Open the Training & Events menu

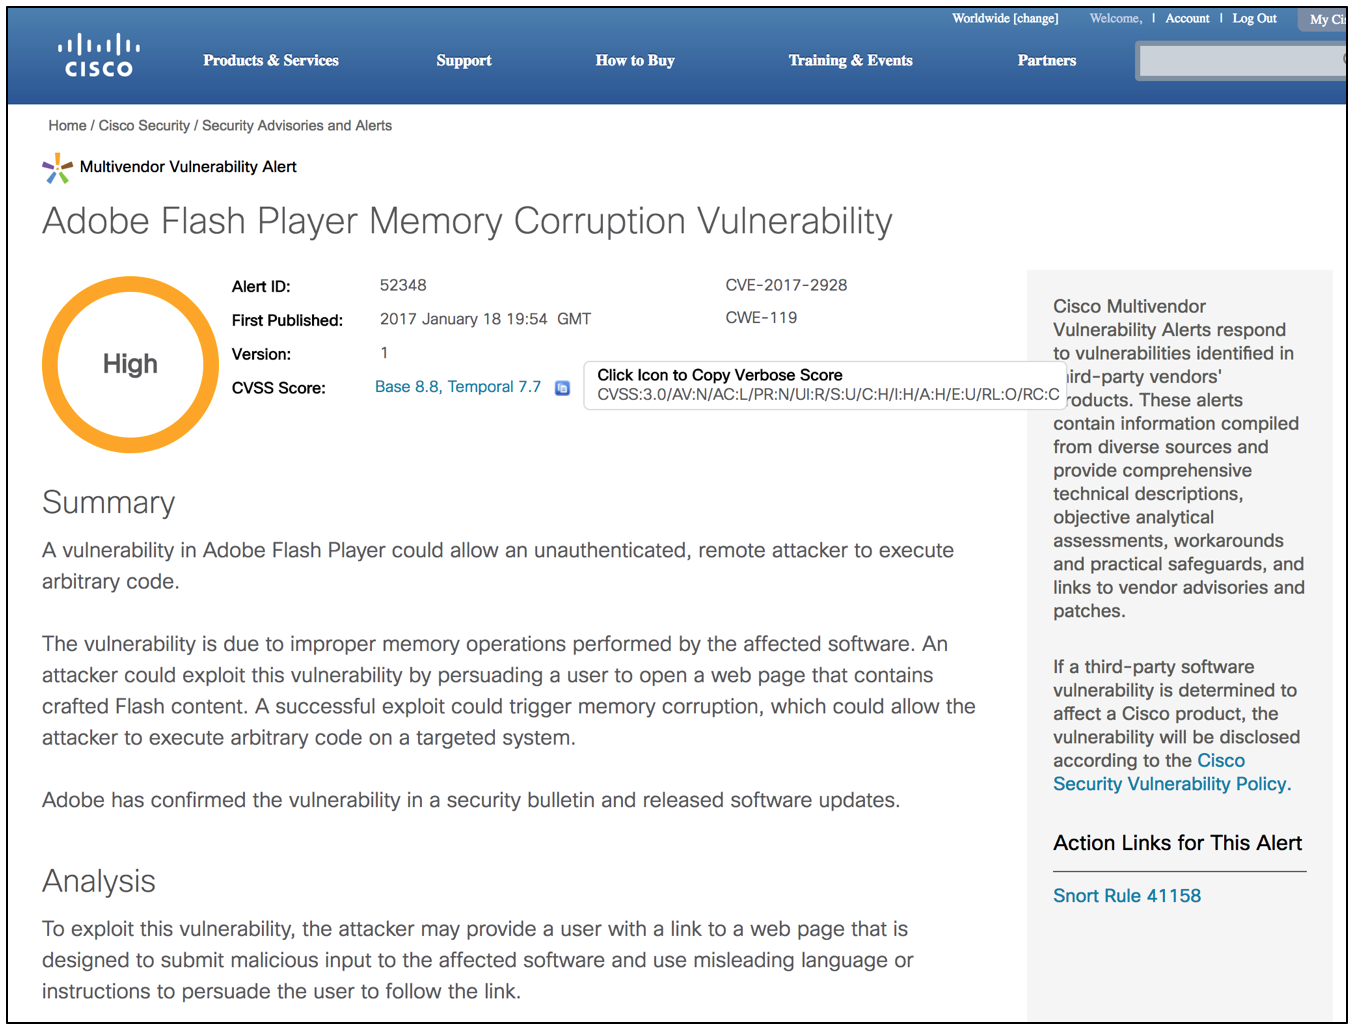click(850, 61)
